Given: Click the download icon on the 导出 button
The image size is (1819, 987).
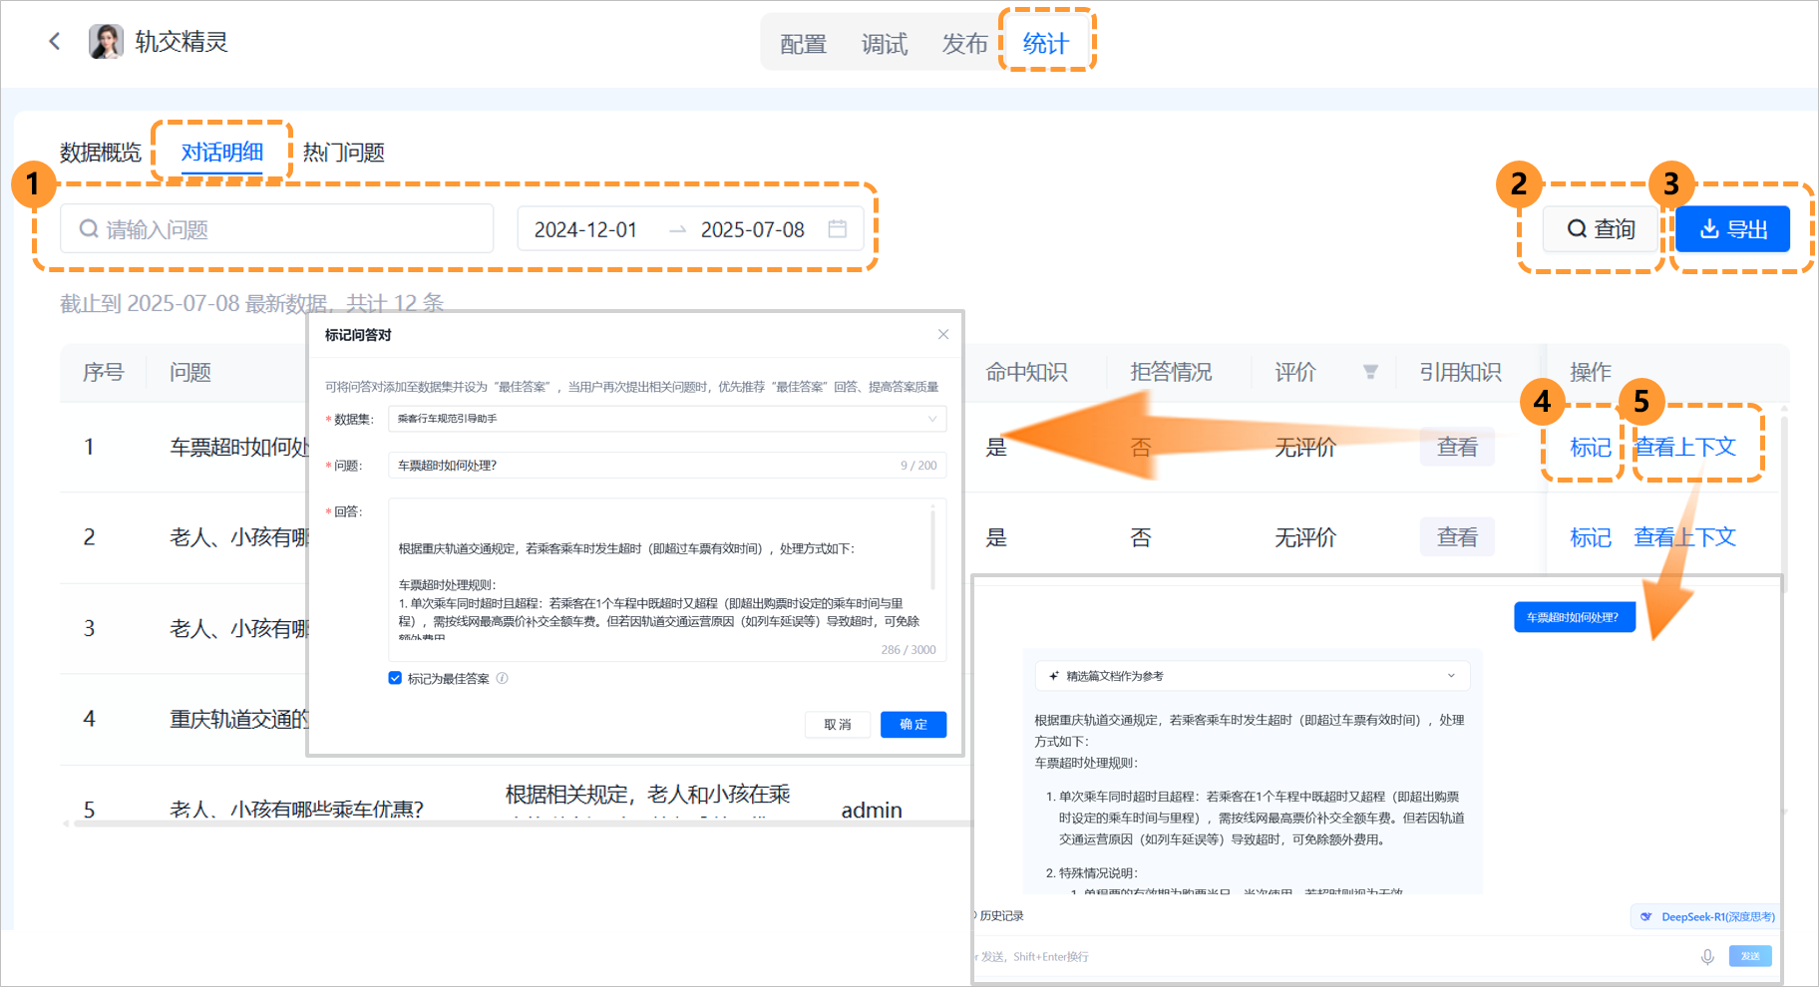Looking at the screenshot, I should (x=1707, y=228).
